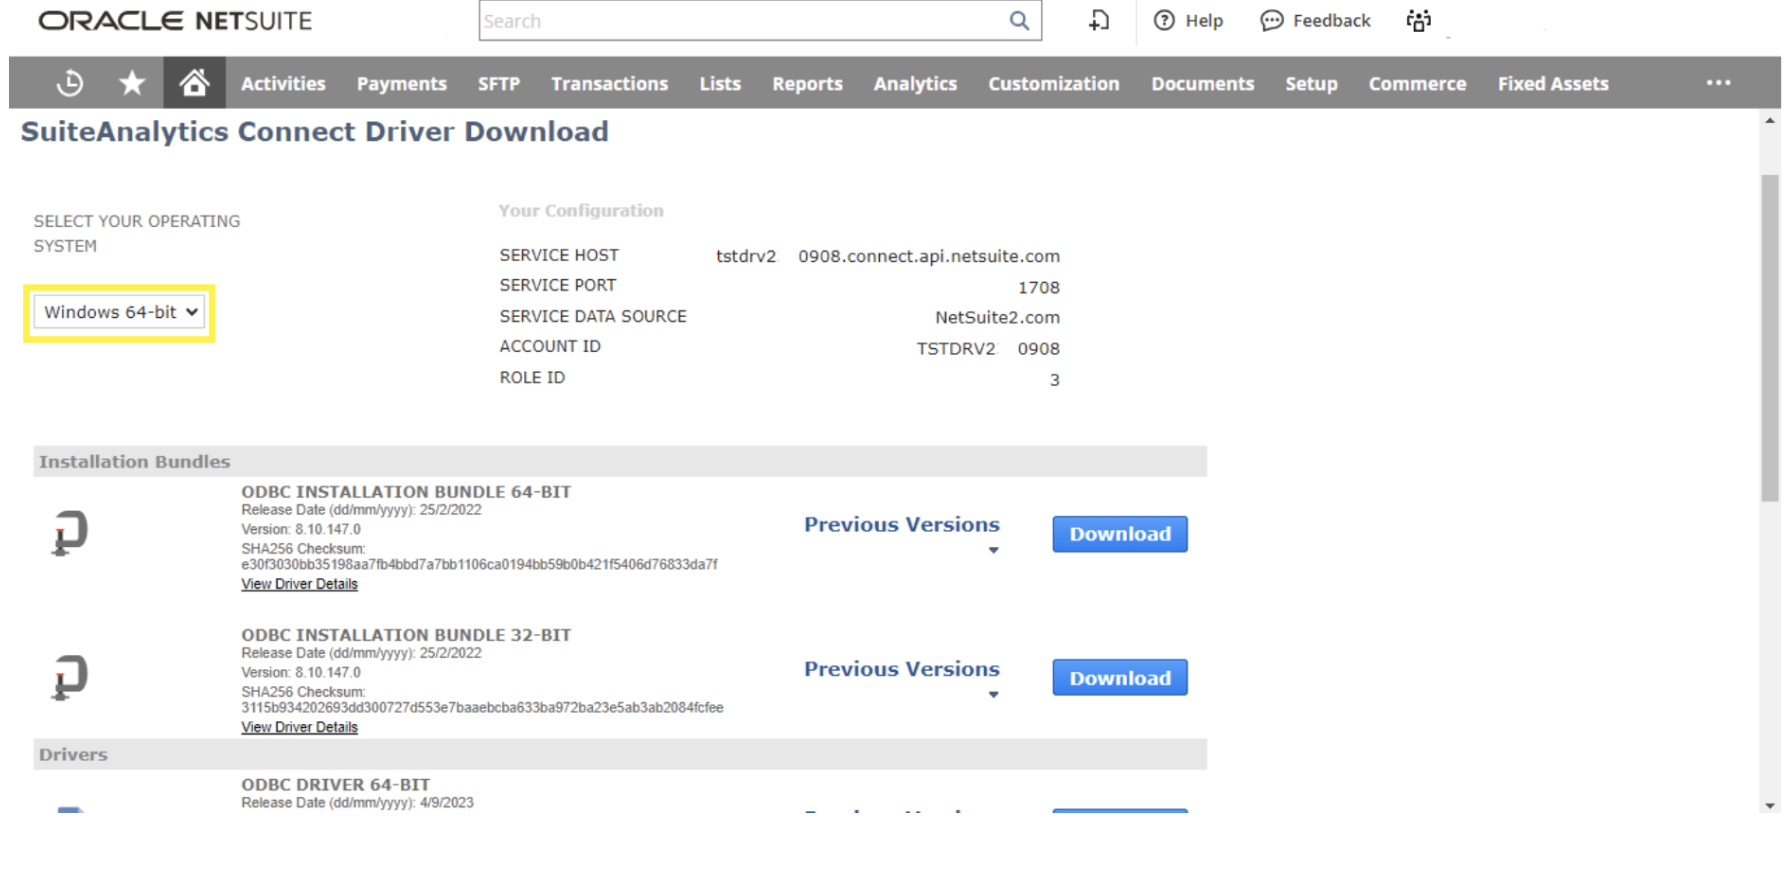This screenshot has height=876, width=1790.
Task: Open the Transactions menu
Action: [610, 84]
